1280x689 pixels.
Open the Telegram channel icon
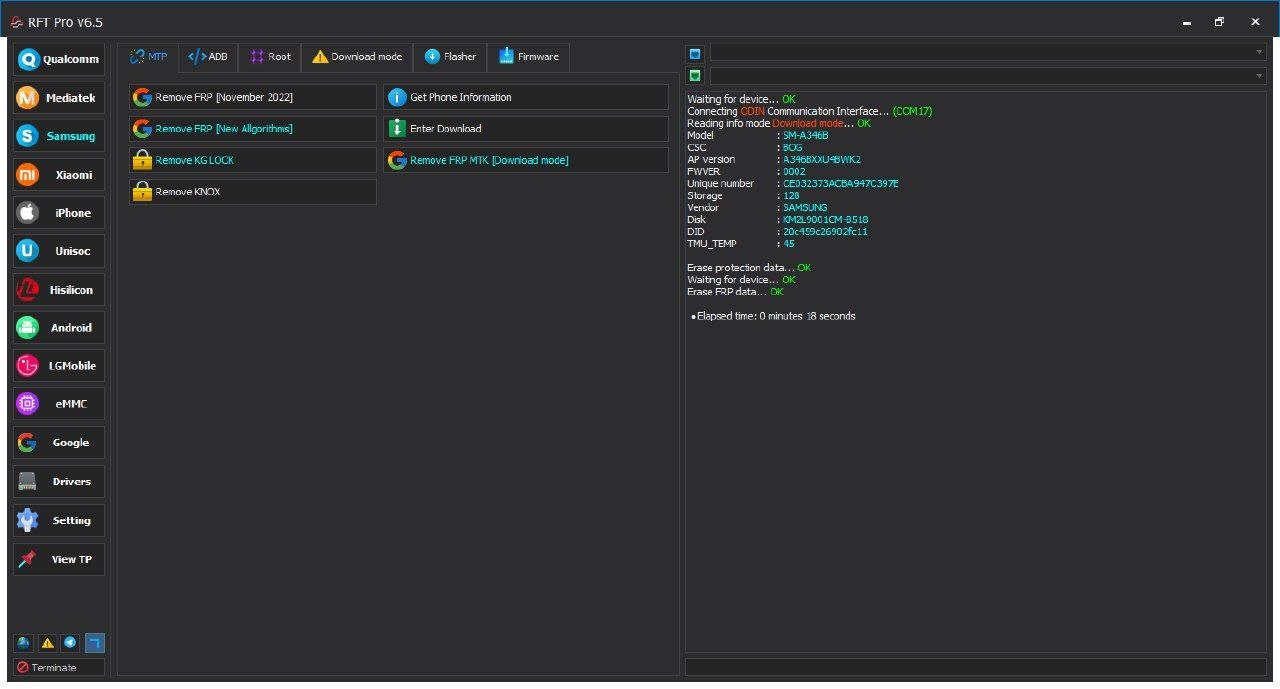coord(70,643)
